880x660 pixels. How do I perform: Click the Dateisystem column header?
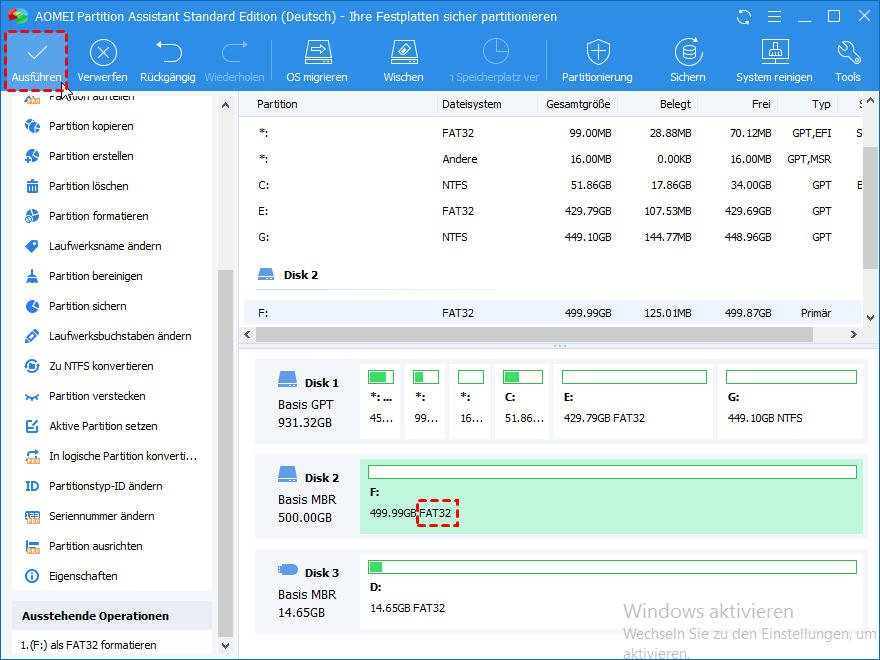(471, 104)
